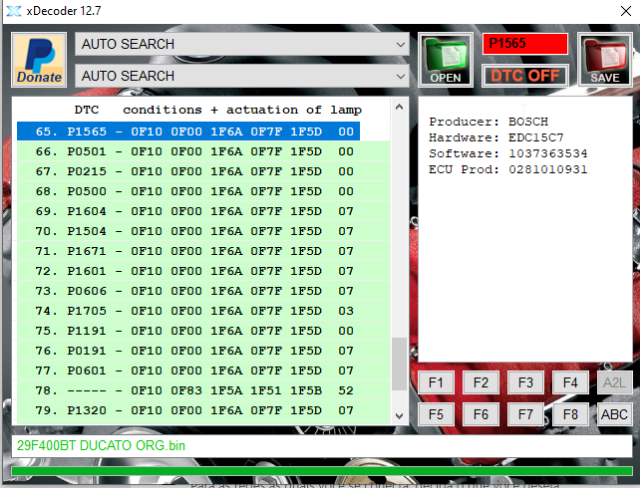
Task: Click the ABC button
Action: [x=615, y=413]
